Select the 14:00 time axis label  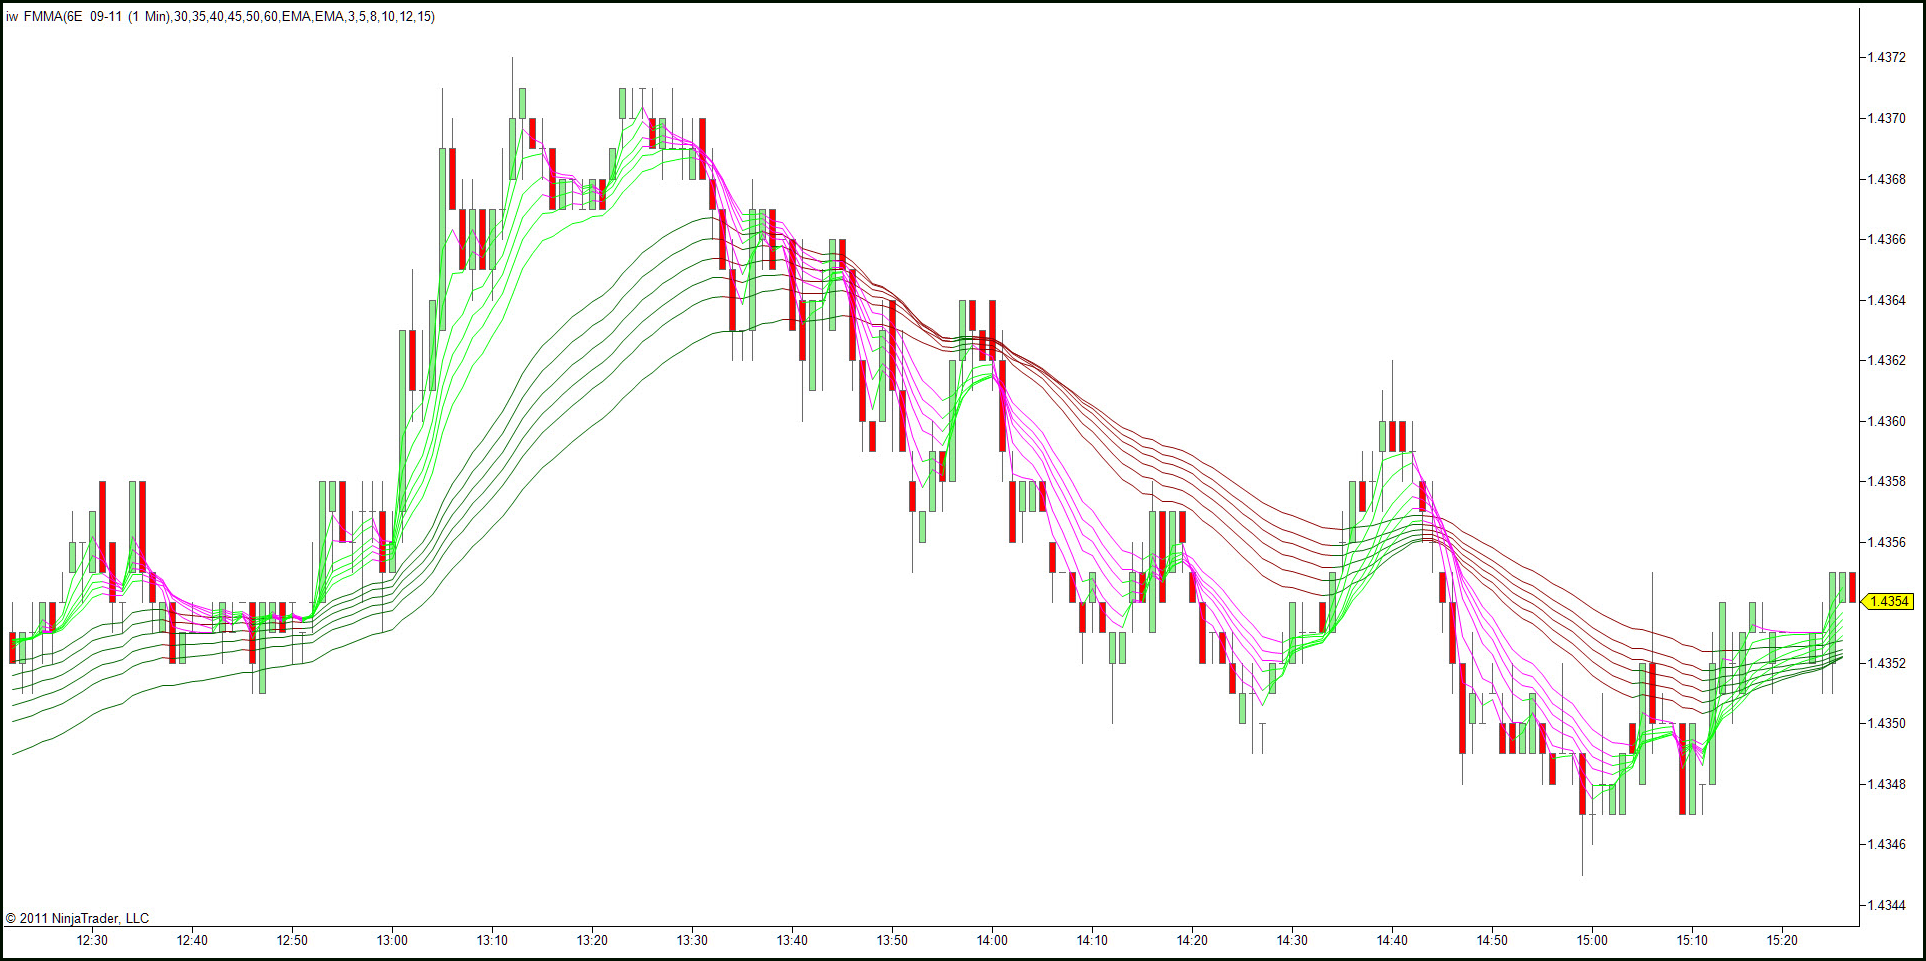[992, 940]
